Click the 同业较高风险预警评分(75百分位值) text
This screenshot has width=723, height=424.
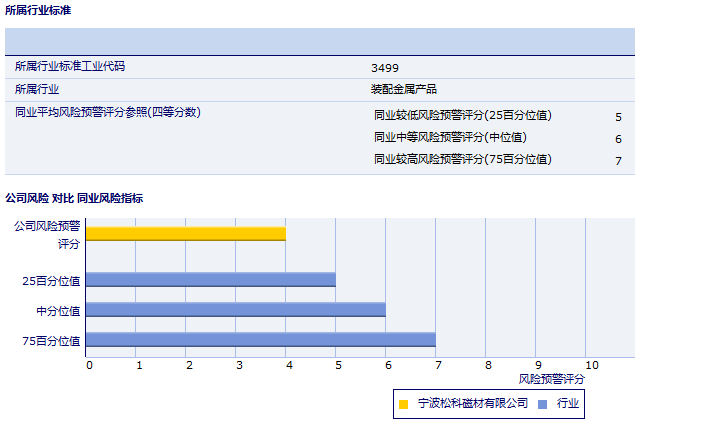point(462,160)
